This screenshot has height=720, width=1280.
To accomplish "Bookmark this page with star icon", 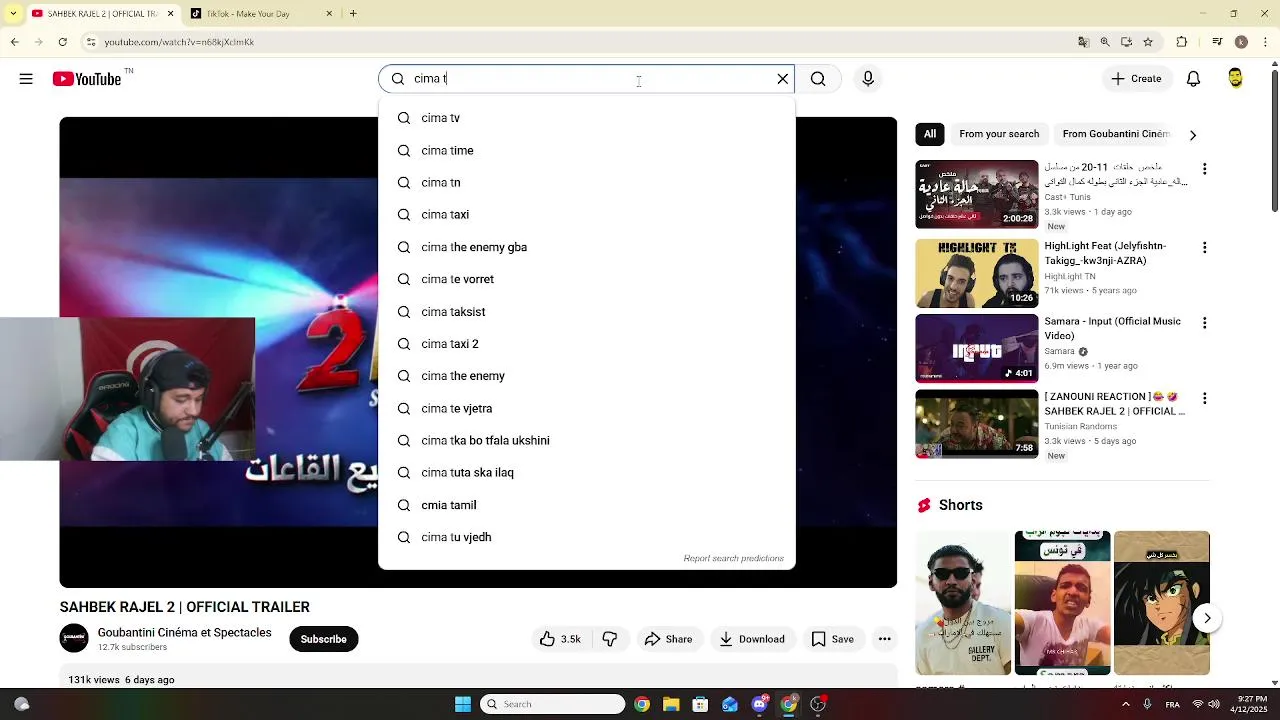I will [1148, 42].
